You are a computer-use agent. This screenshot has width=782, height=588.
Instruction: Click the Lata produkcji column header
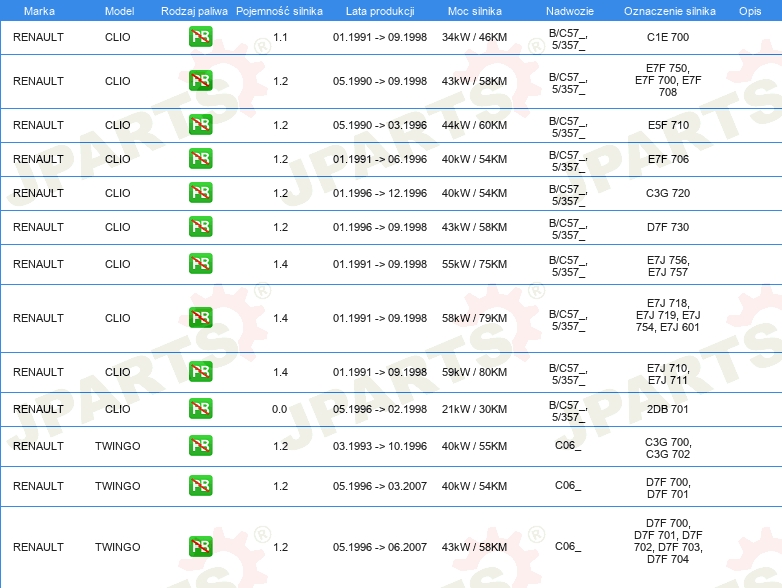coord(380,11)
